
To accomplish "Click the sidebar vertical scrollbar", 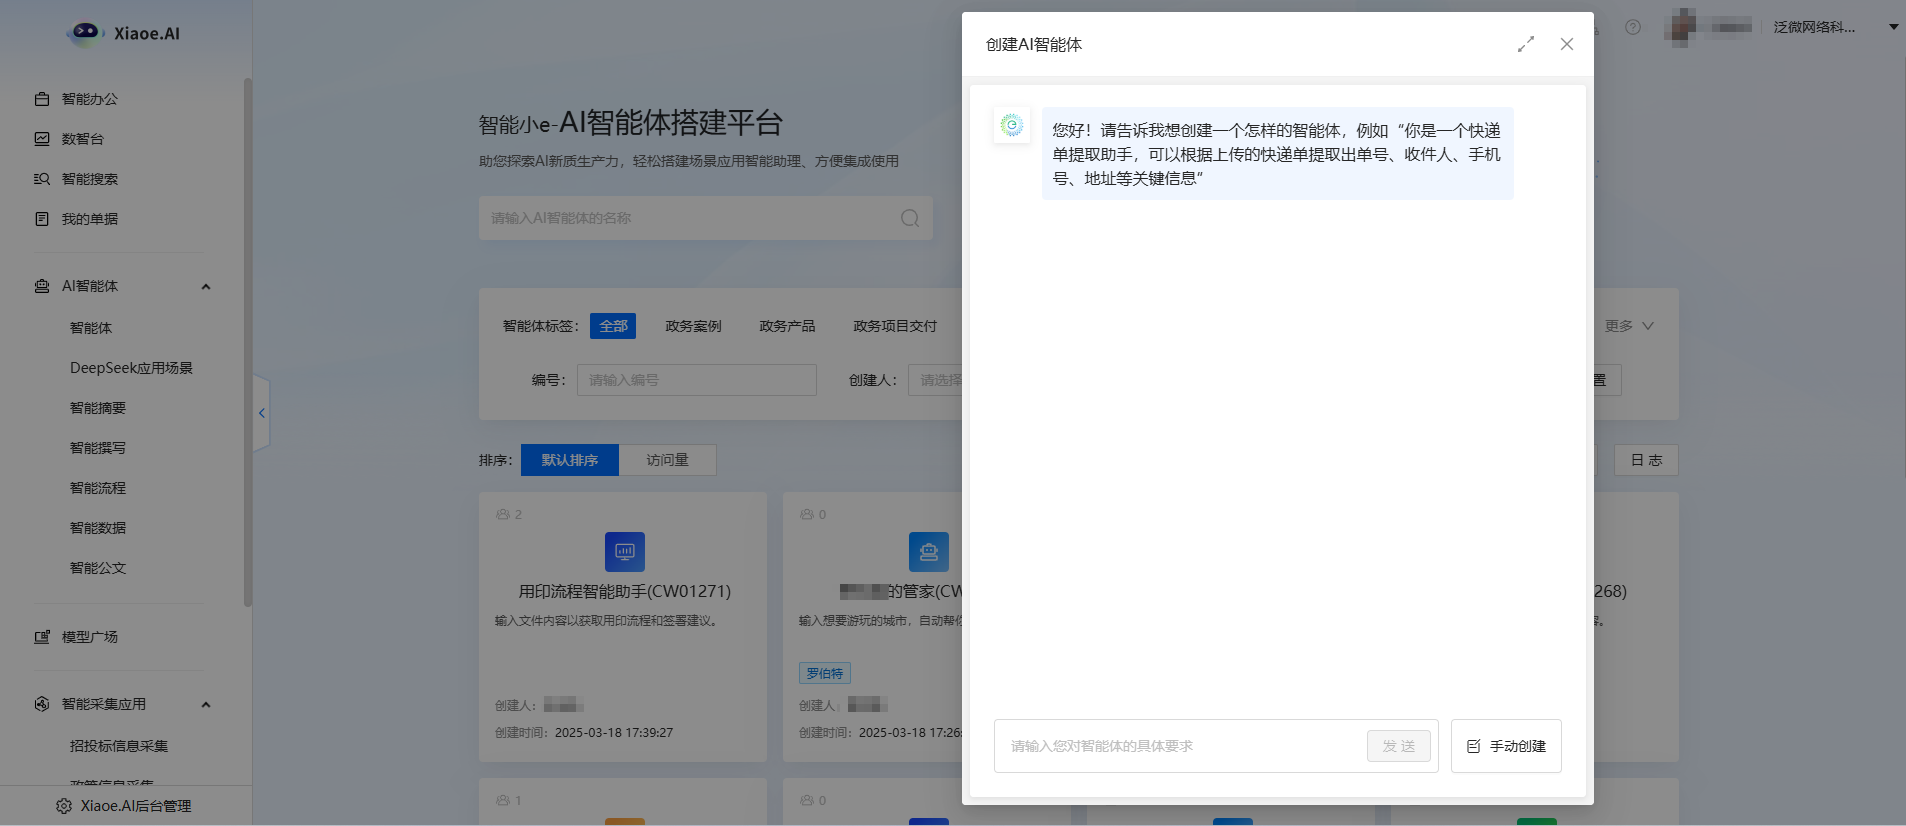I will coord(248,342).
